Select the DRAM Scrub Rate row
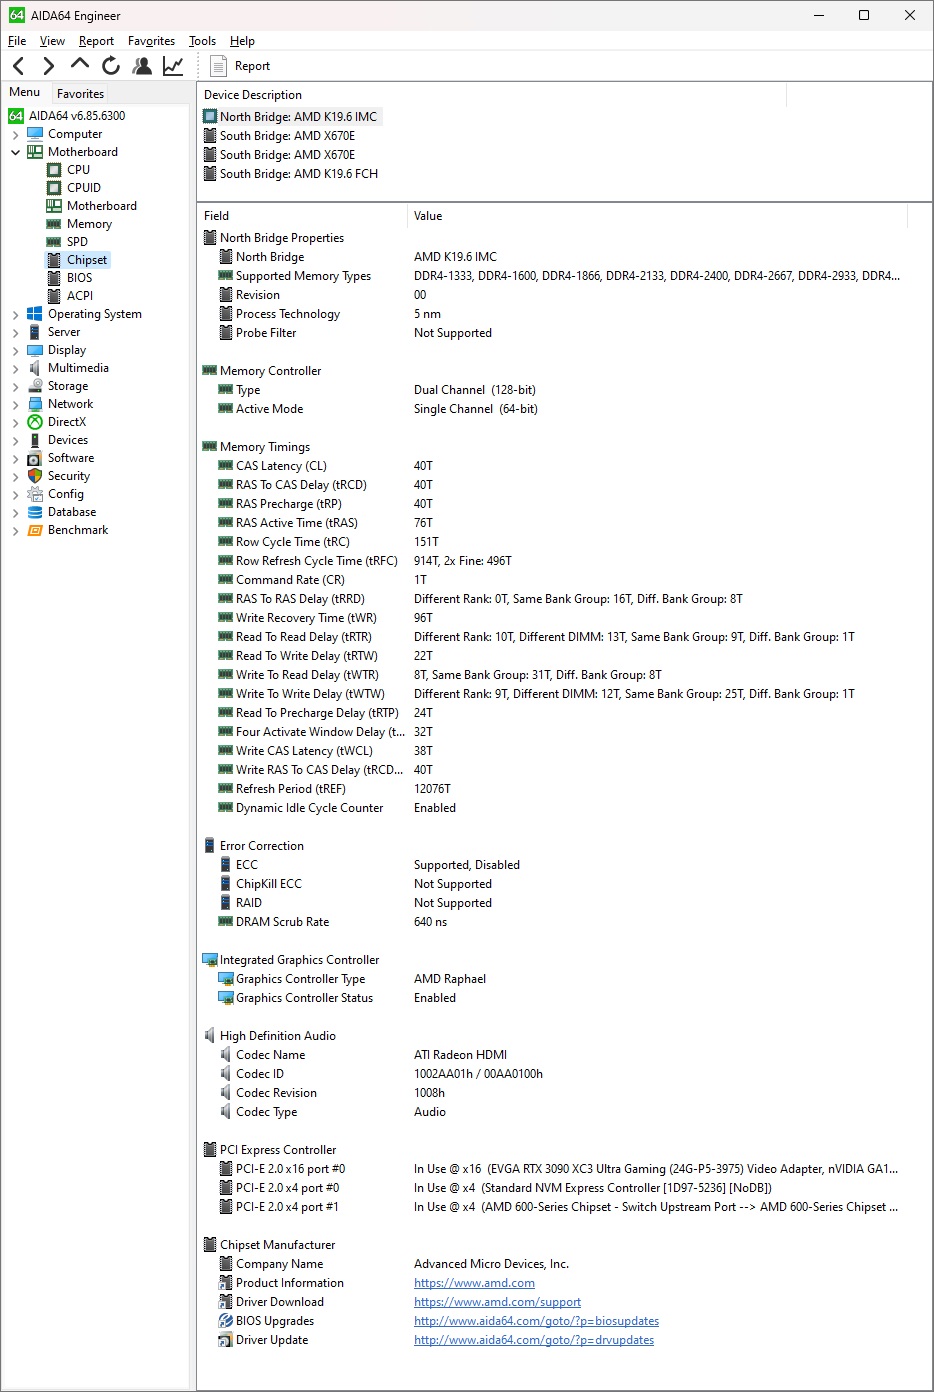This screenshot has width=934, height=1392. click(x=553, y=922)
